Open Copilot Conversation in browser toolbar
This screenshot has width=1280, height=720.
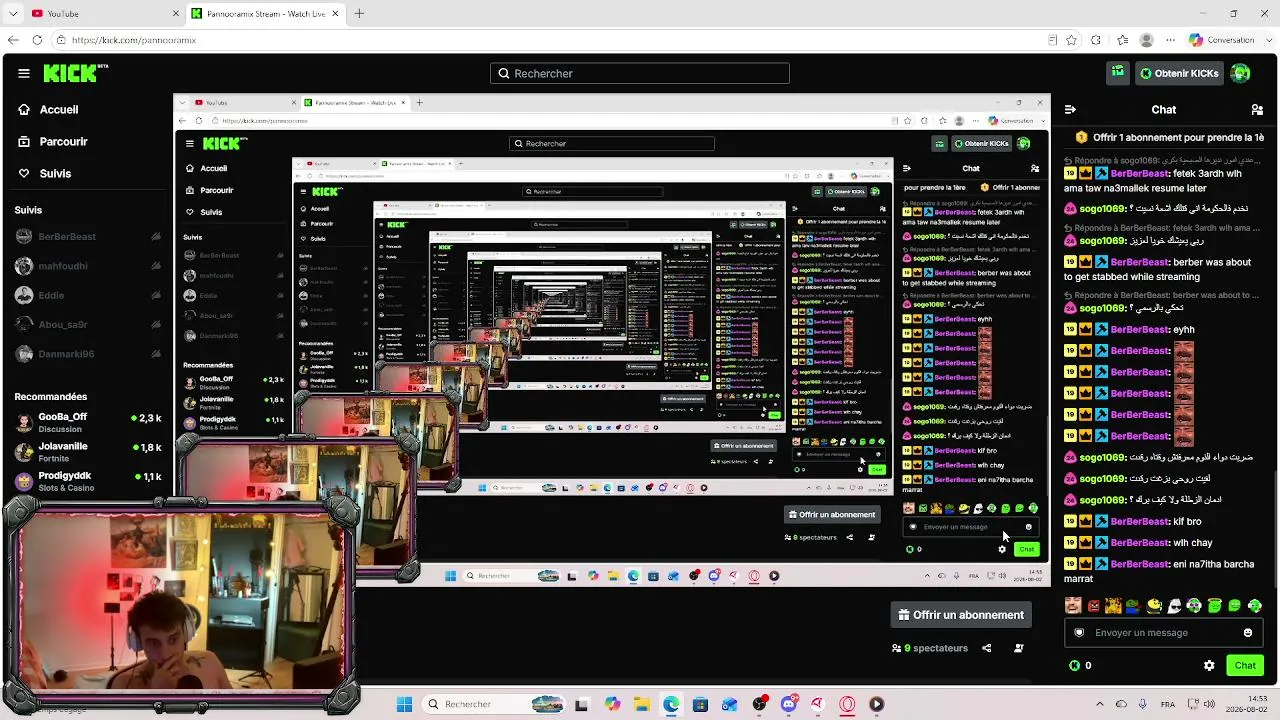pyautogui.click(x=1221, y=40)
